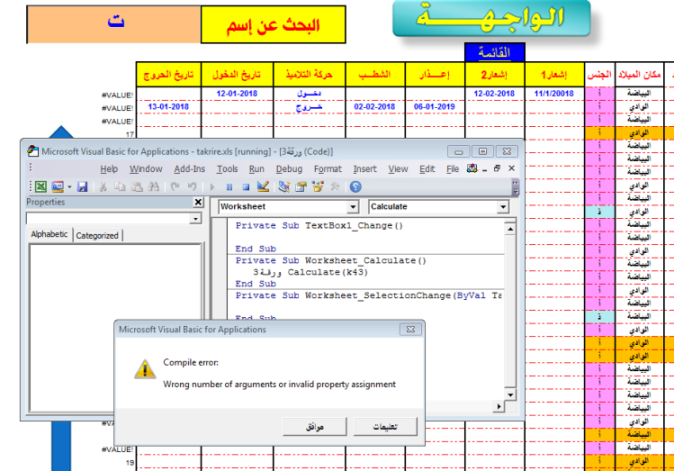Viewport: 674px width, 471px height.
Task: Click the Cut scissors icon
Action: (x=103, y=187)
